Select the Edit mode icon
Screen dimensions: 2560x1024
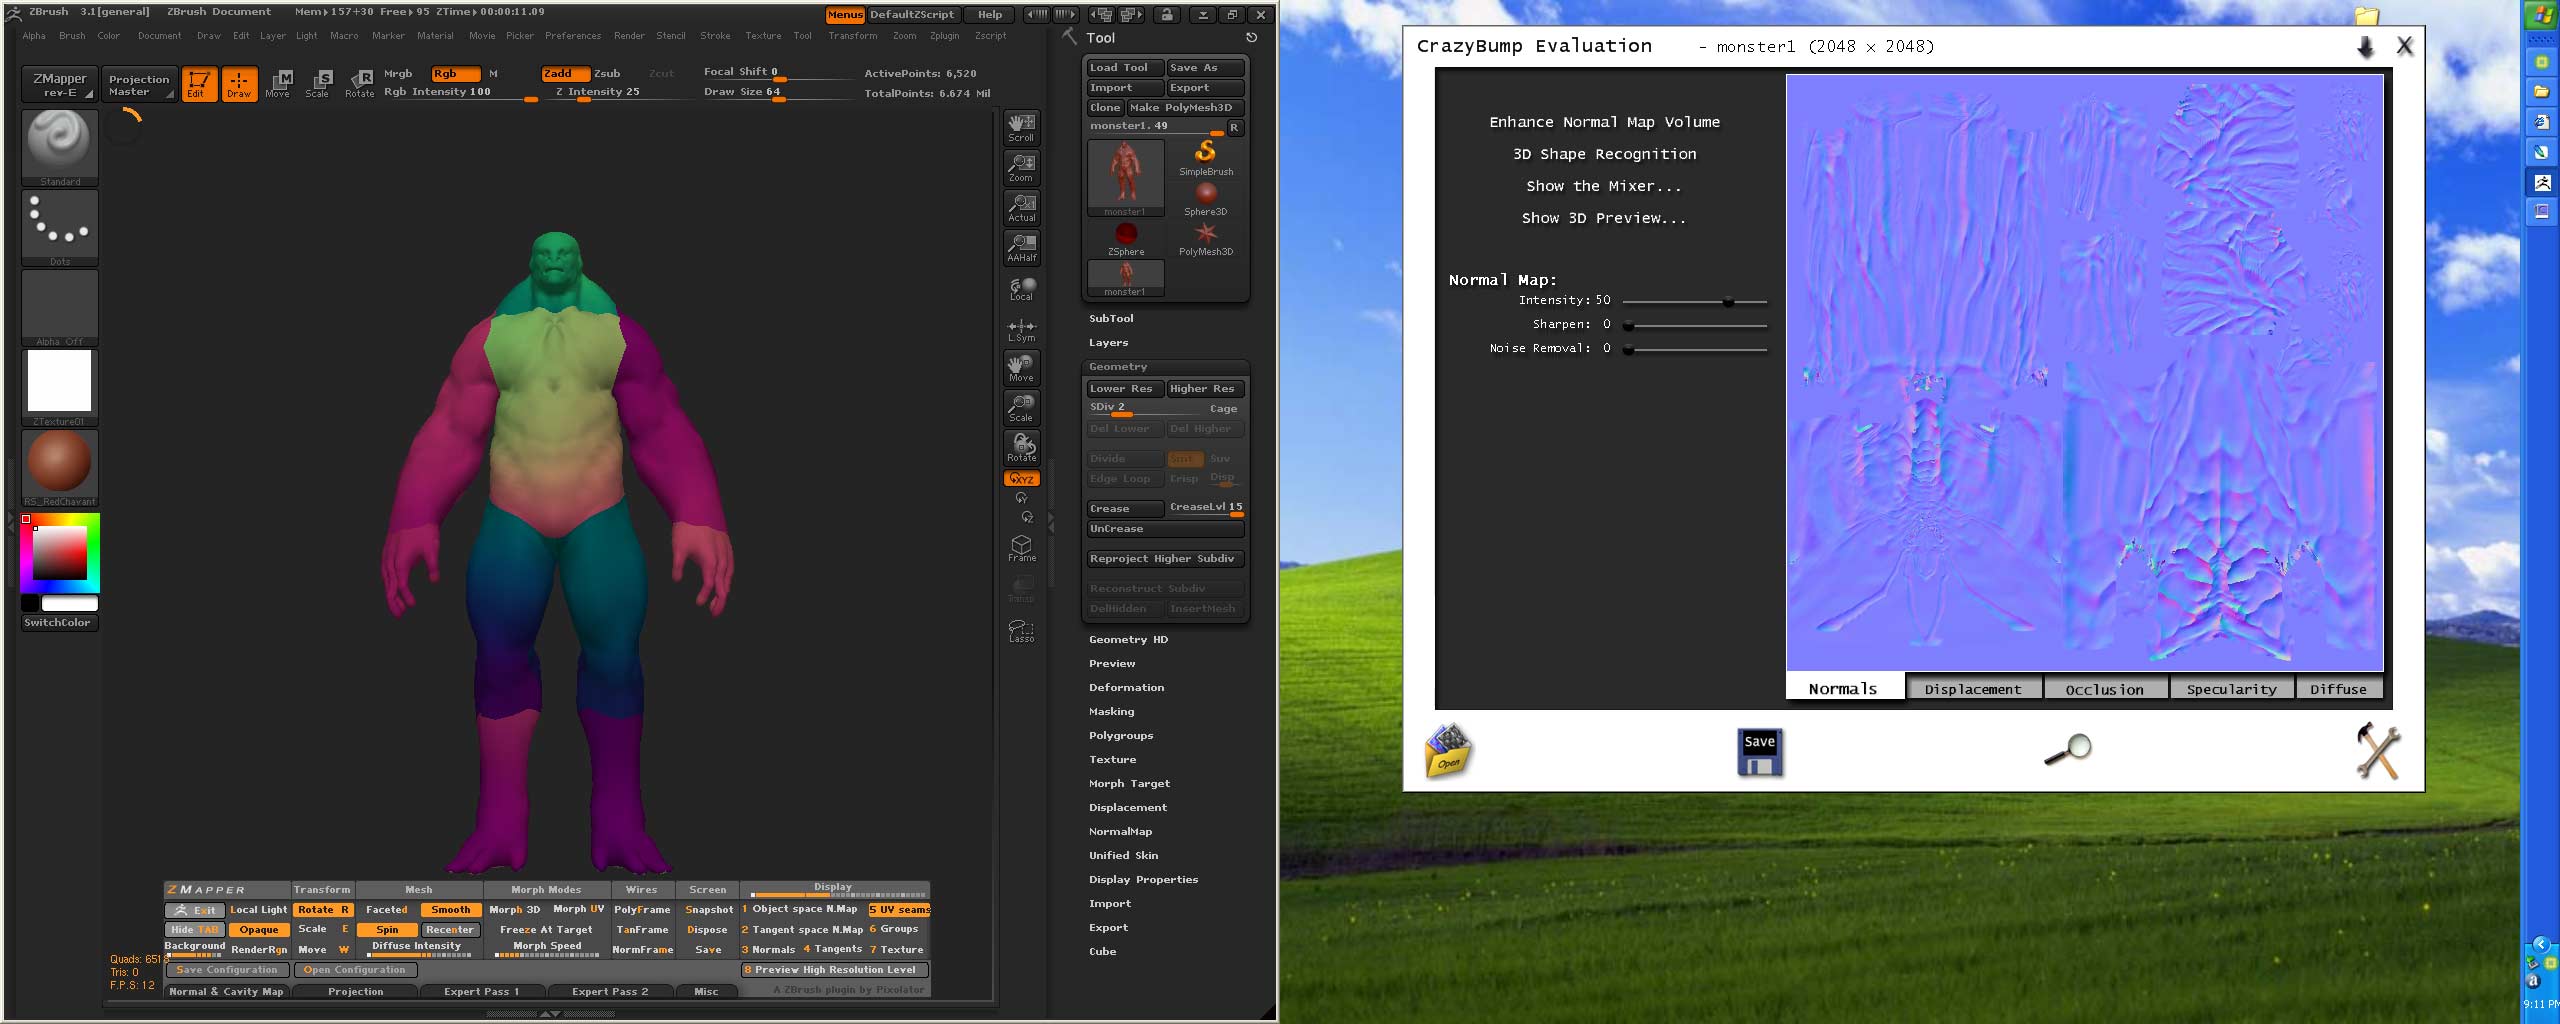(x=199, y=84)
